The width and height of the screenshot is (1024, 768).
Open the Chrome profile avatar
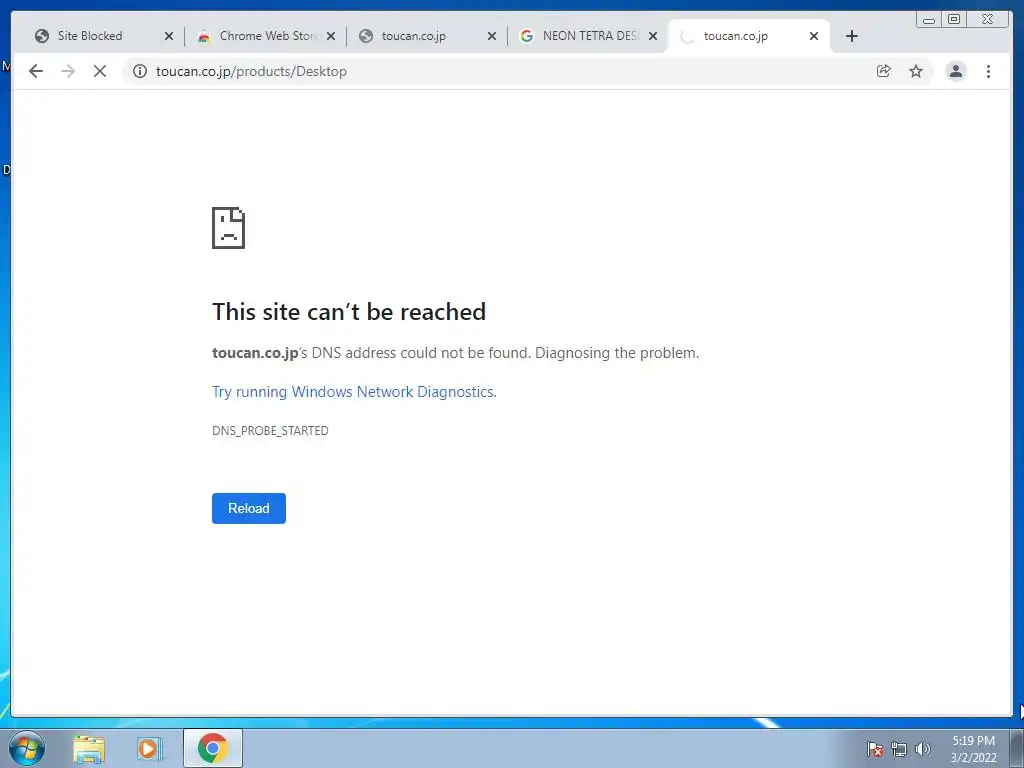[x=955, y=71]
